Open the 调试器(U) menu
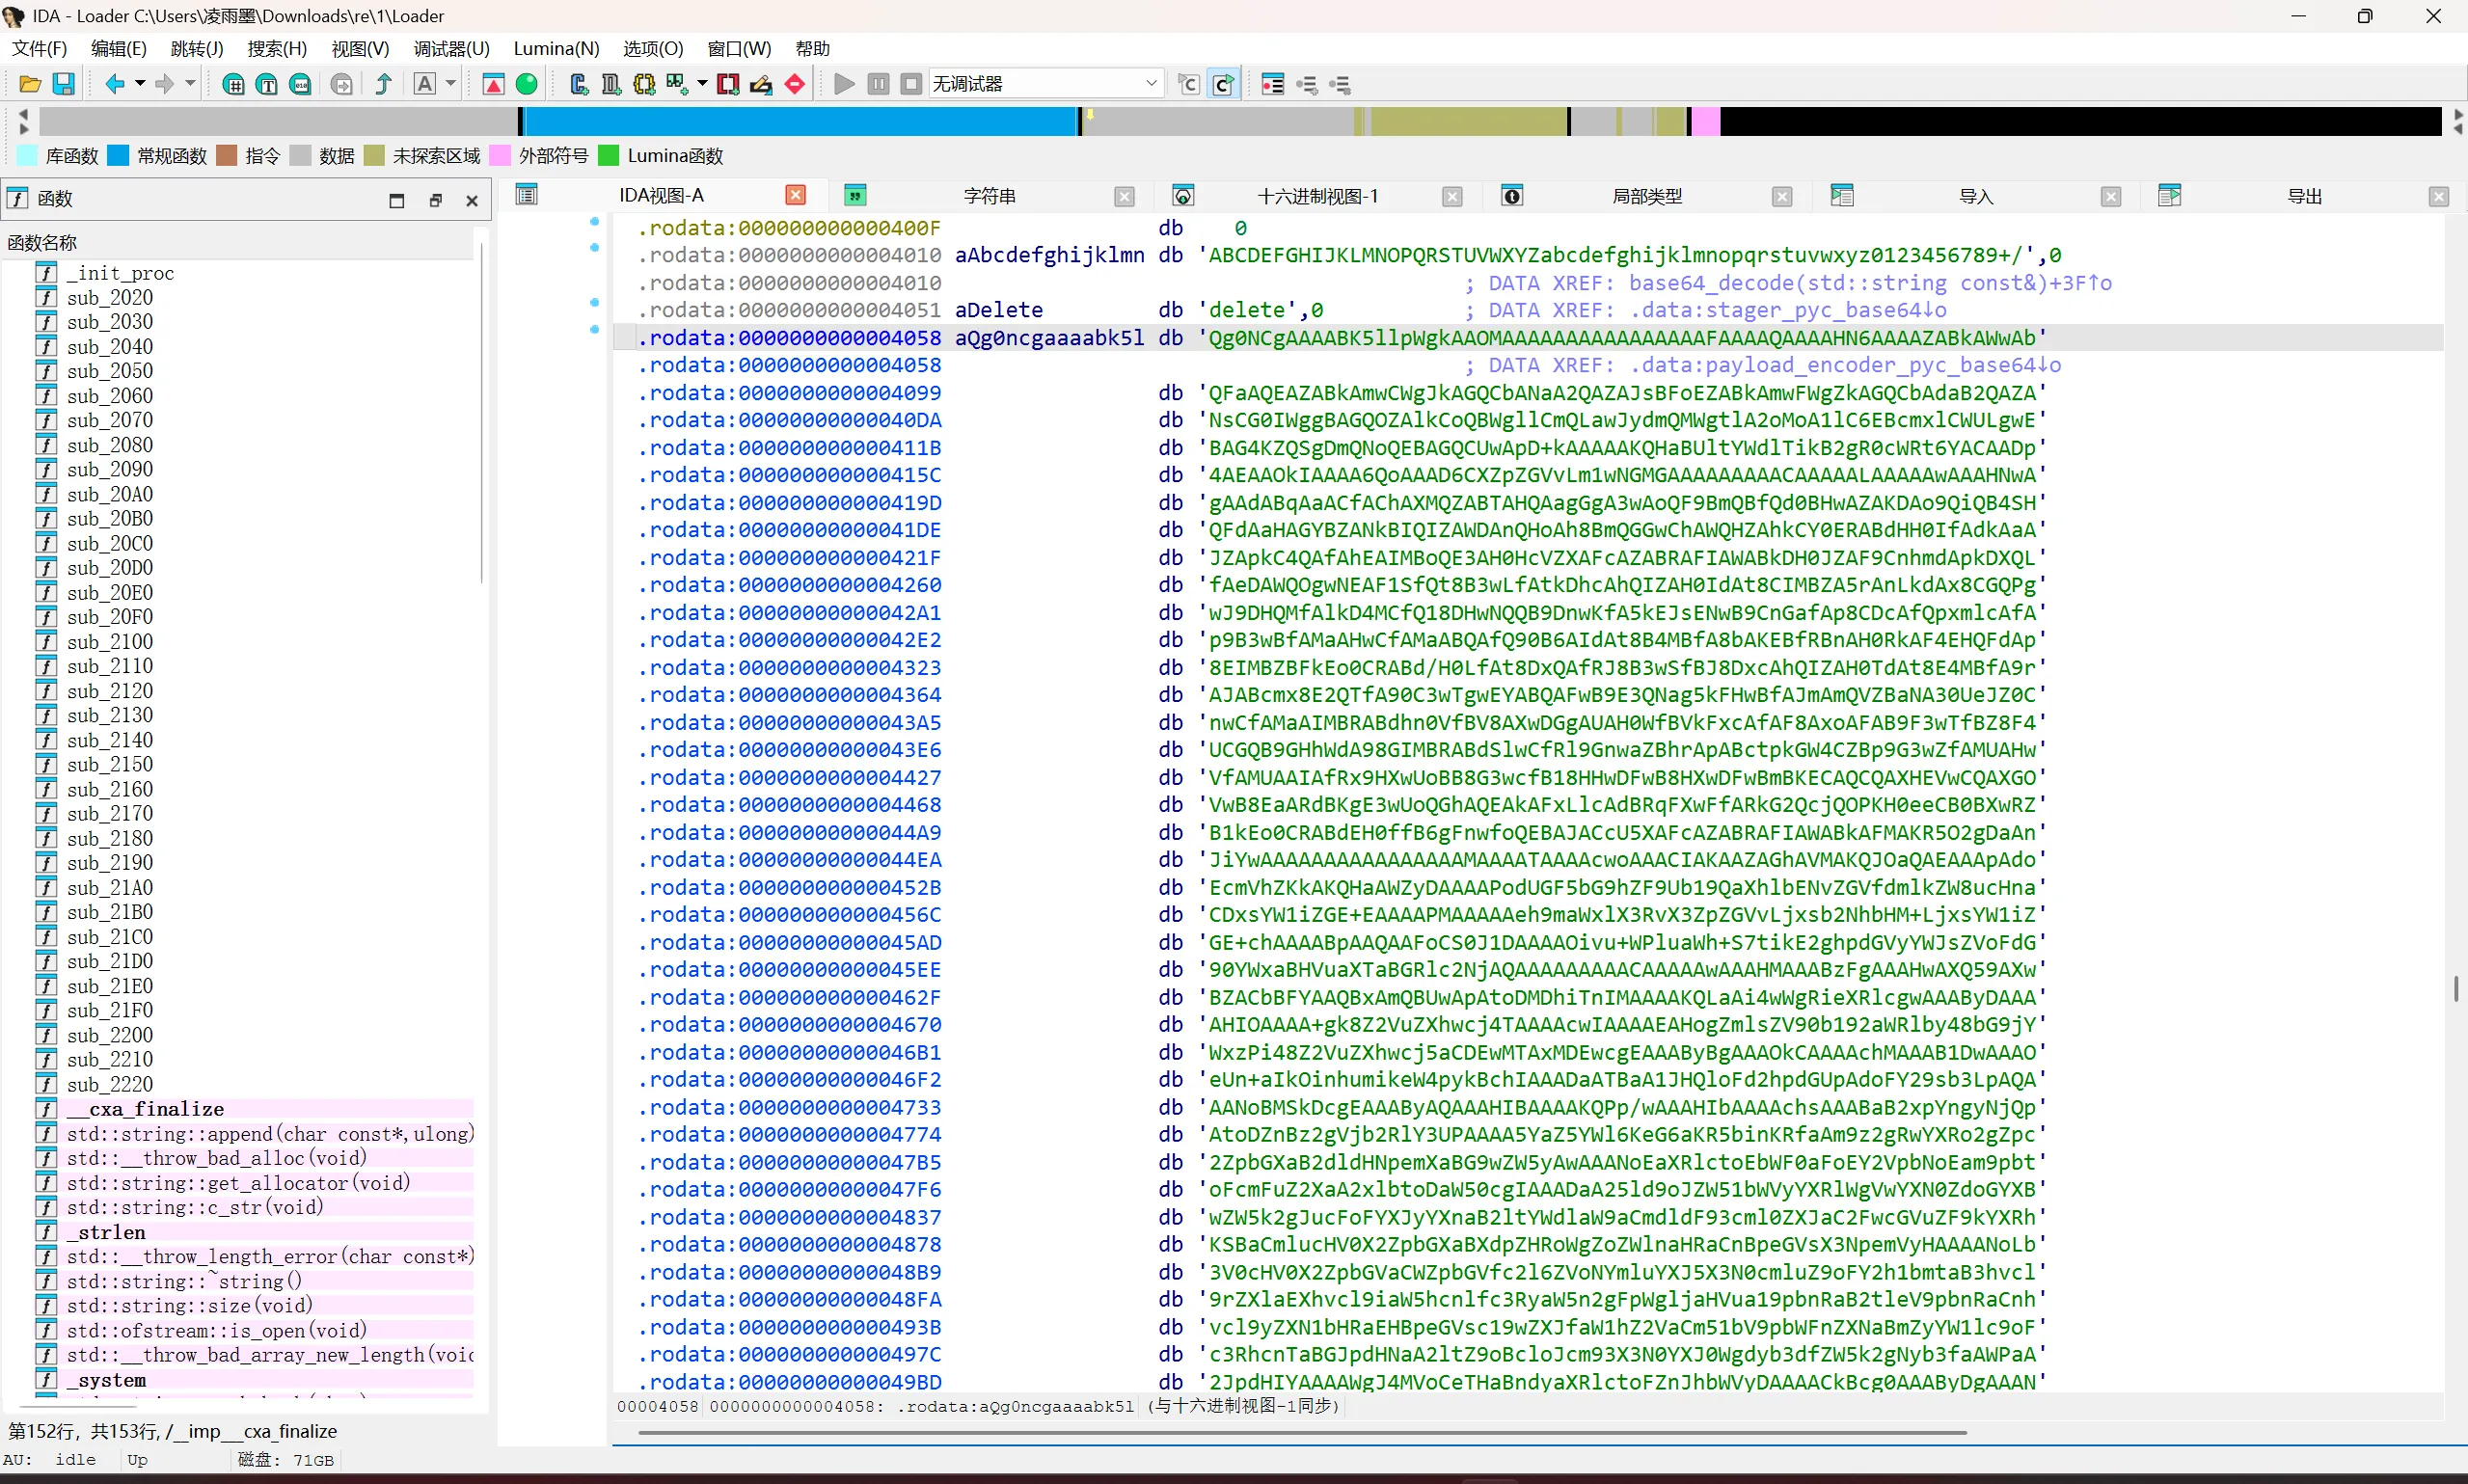The height and width of the screenshot is (1484, 2468). (x=451, y=48)
